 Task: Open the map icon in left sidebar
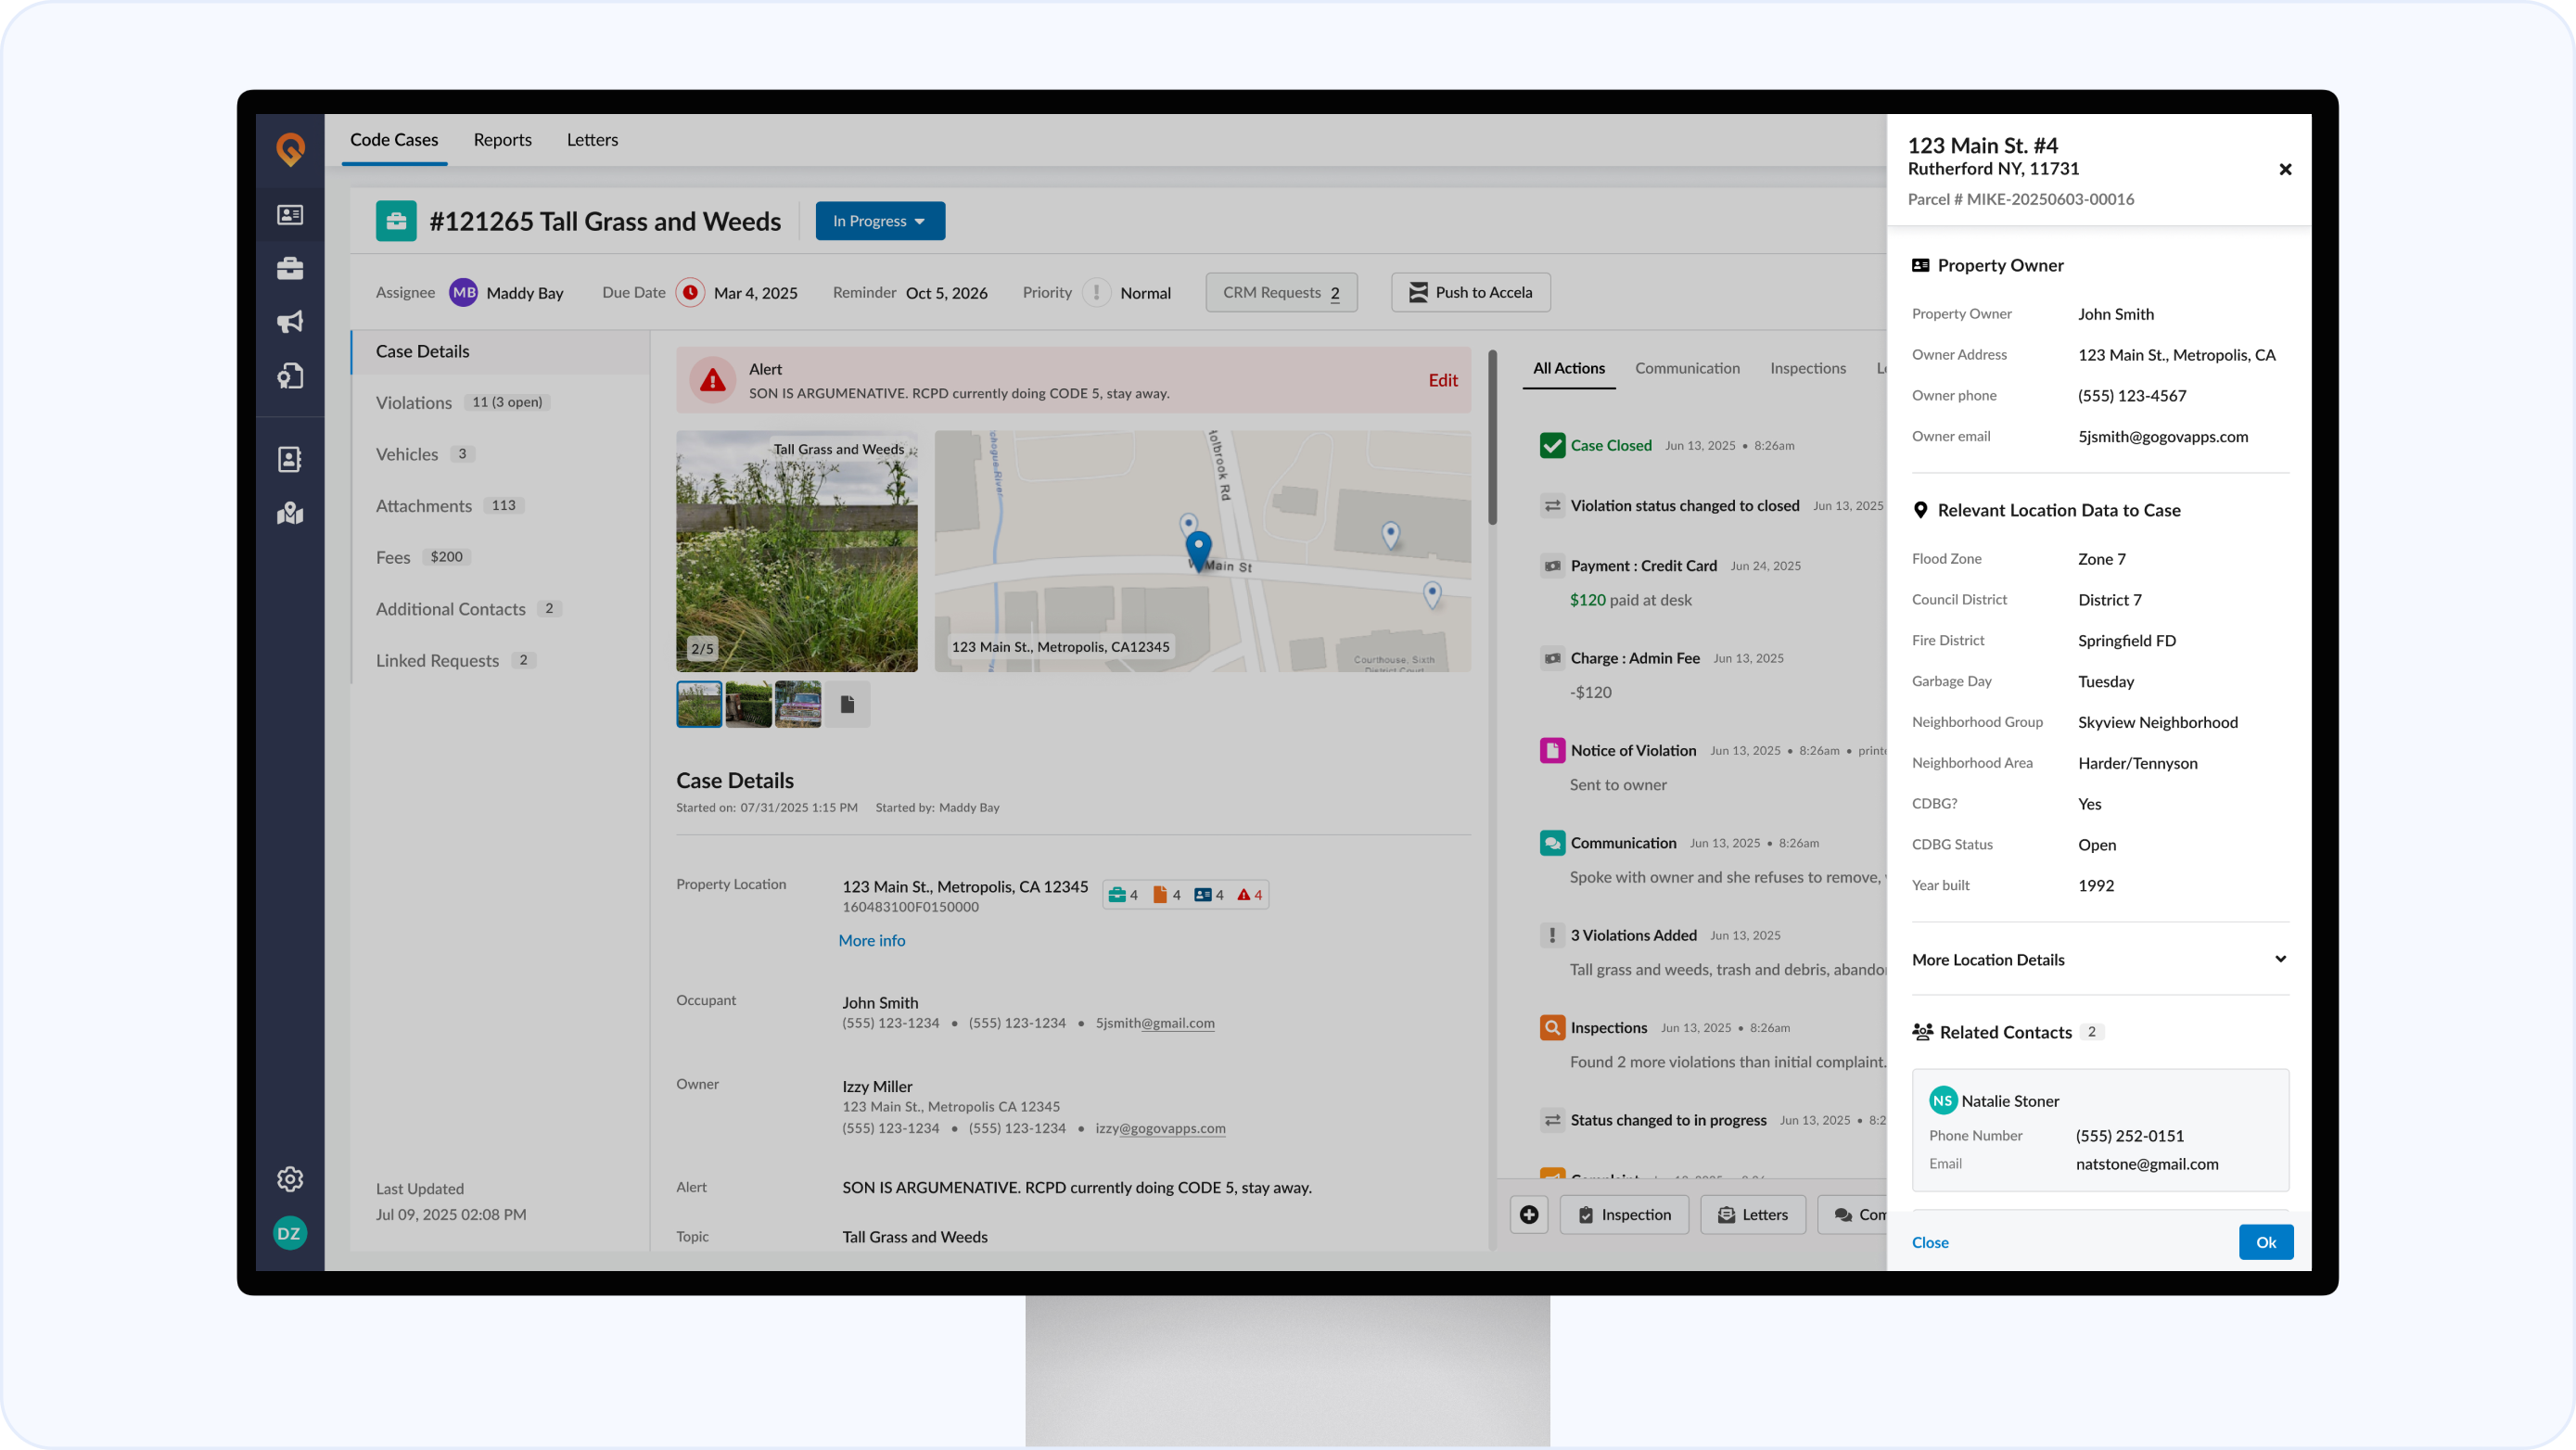290,513
